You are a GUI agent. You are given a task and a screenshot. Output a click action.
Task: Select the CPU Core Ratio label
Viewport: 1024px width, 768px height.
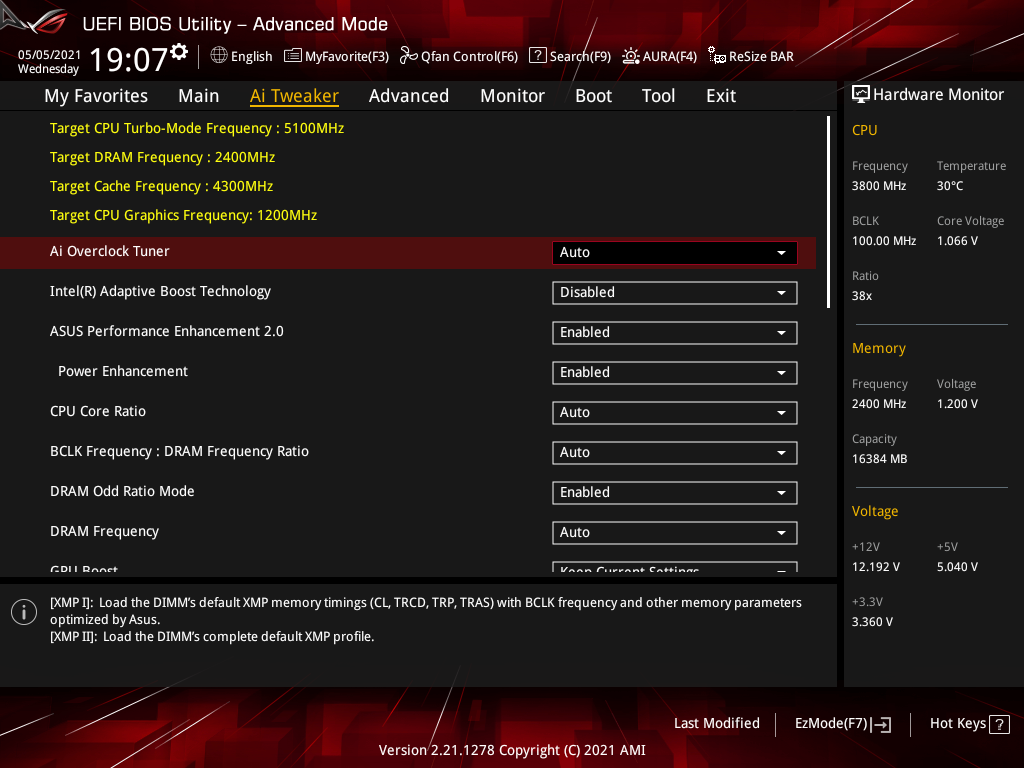(98, 411)
